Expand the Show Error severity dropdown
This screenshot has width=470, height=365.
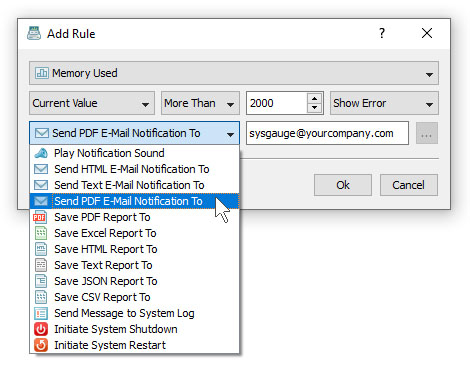pyautogui.click(x=384, y=103)
